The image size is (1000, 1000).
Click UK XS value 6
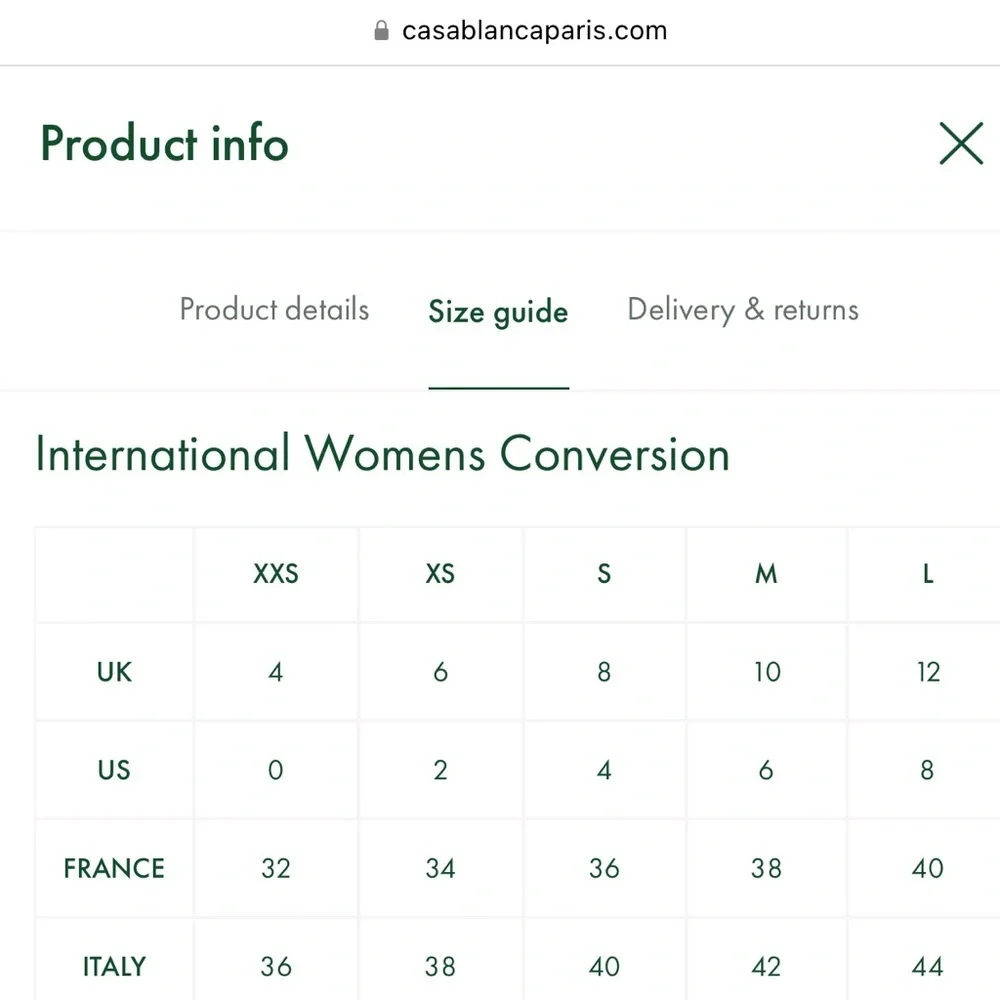pyautogui.click(x=440, y=672)
